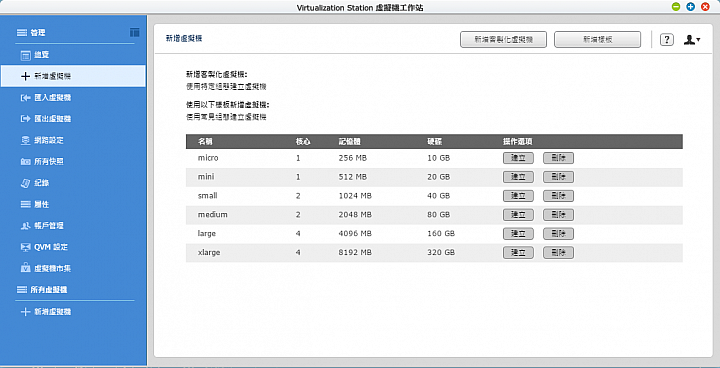Click the 記憶體 column header
This screenshot has width=720, height=368.
pos(349,142)
